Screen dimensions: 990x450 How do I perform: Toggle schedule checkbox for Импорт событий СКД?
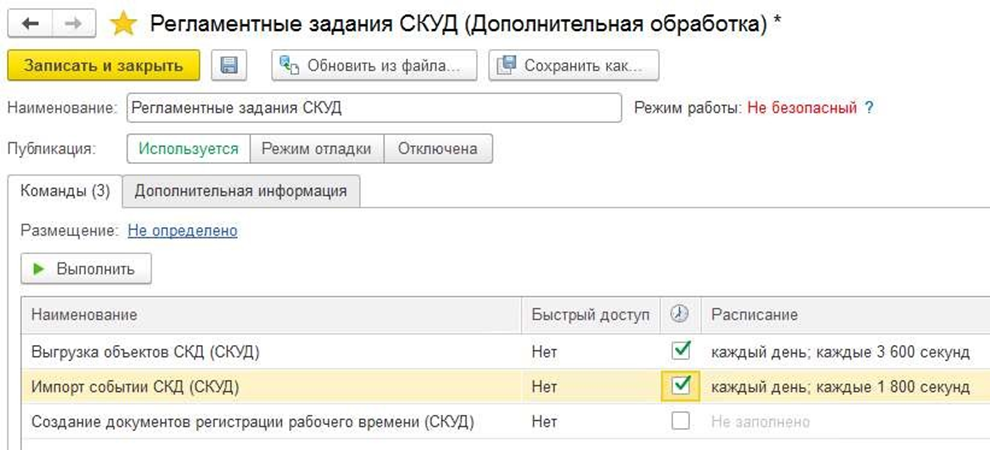(680, 386)
